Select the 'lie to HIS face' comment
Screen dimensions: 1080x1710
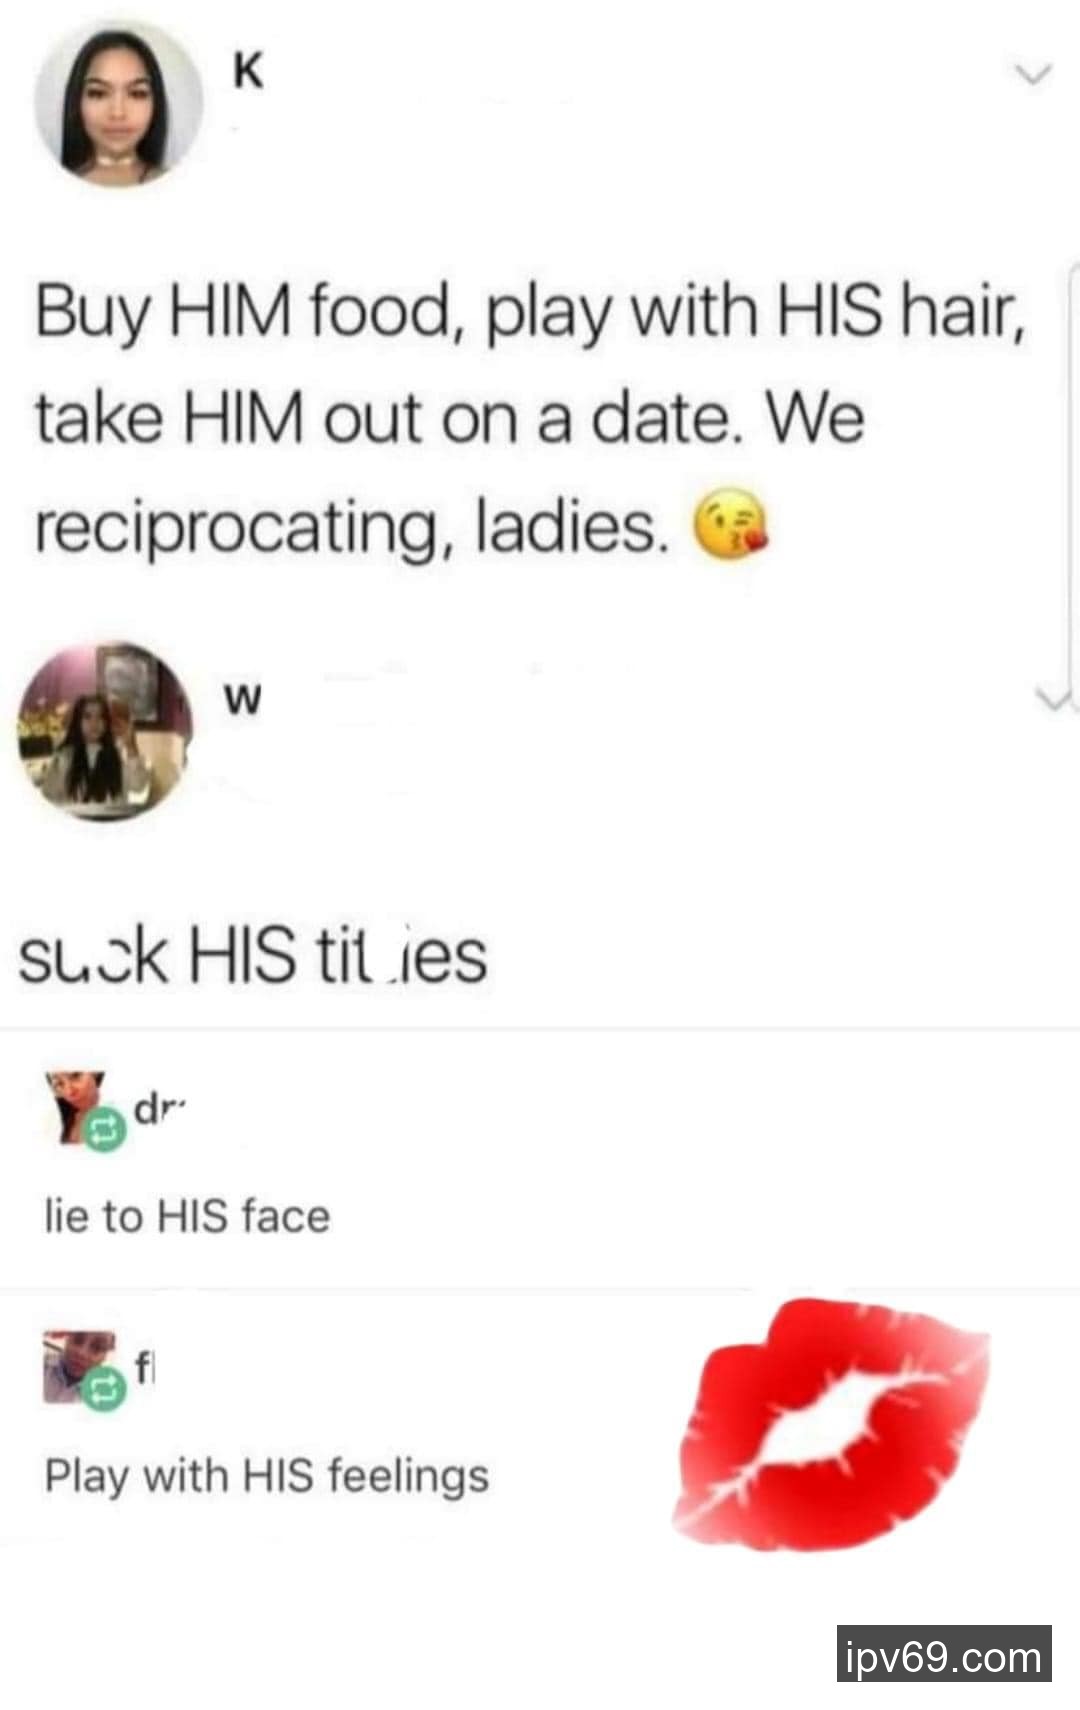187,1217
